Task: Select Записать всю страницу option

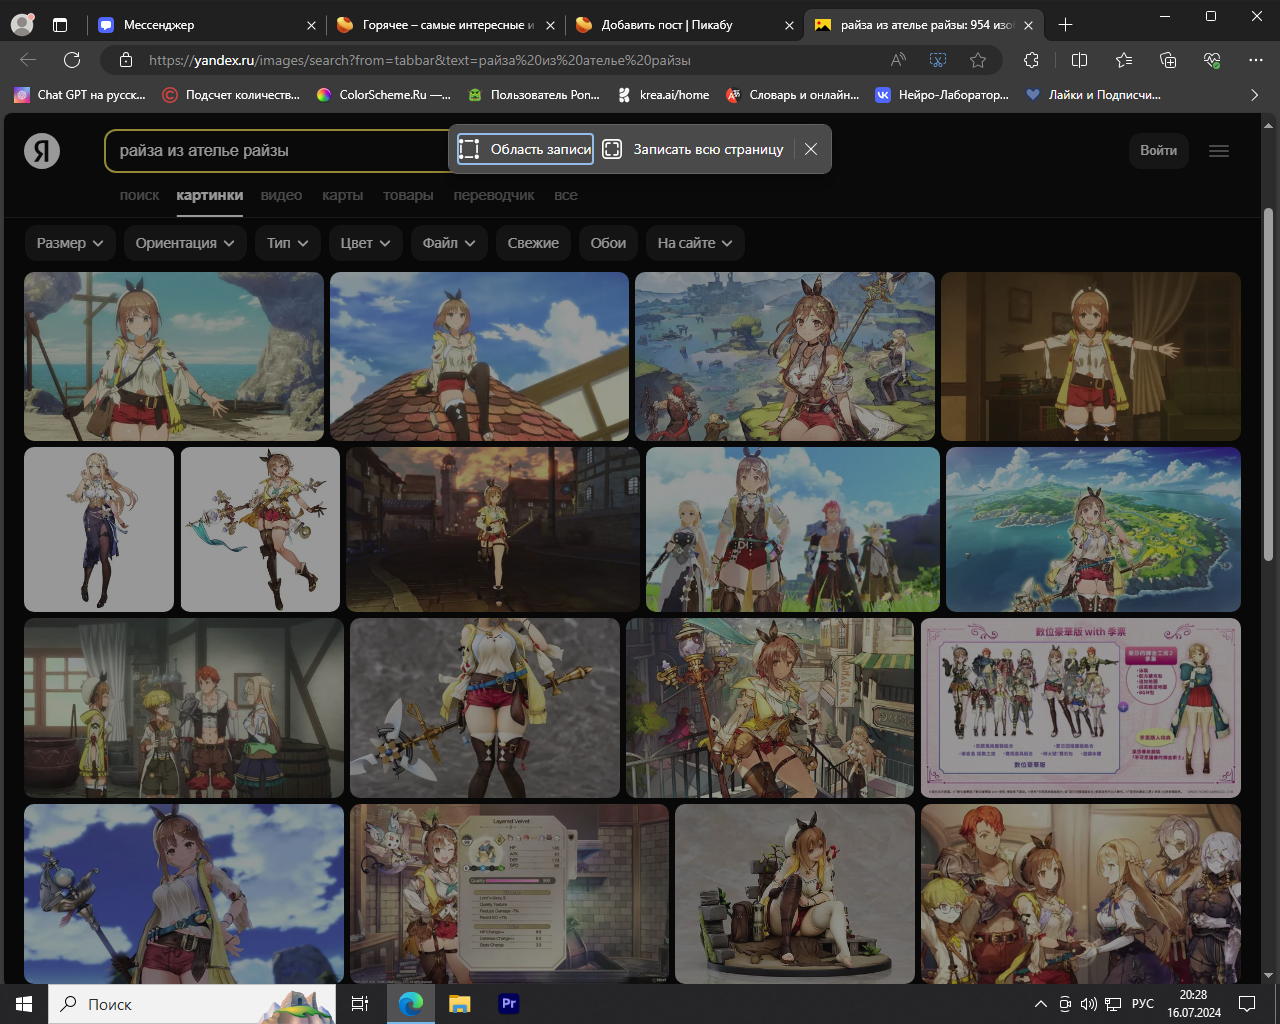Action: click(x=694, y=149)
